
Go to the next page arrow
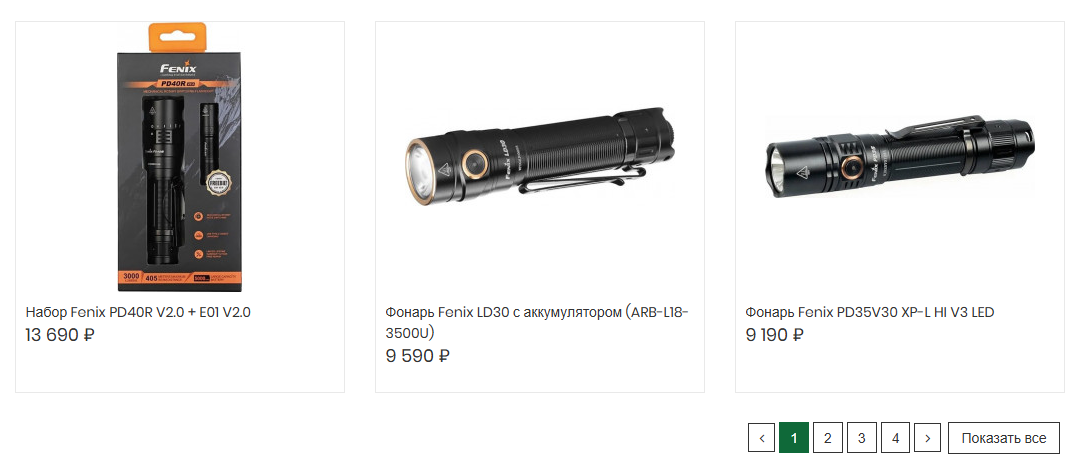pos(928,438)
